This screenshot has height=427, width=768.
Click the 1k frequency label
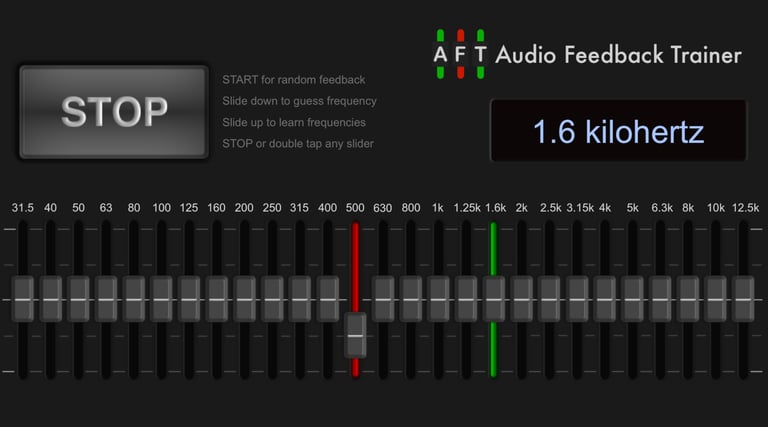point(438,208)
